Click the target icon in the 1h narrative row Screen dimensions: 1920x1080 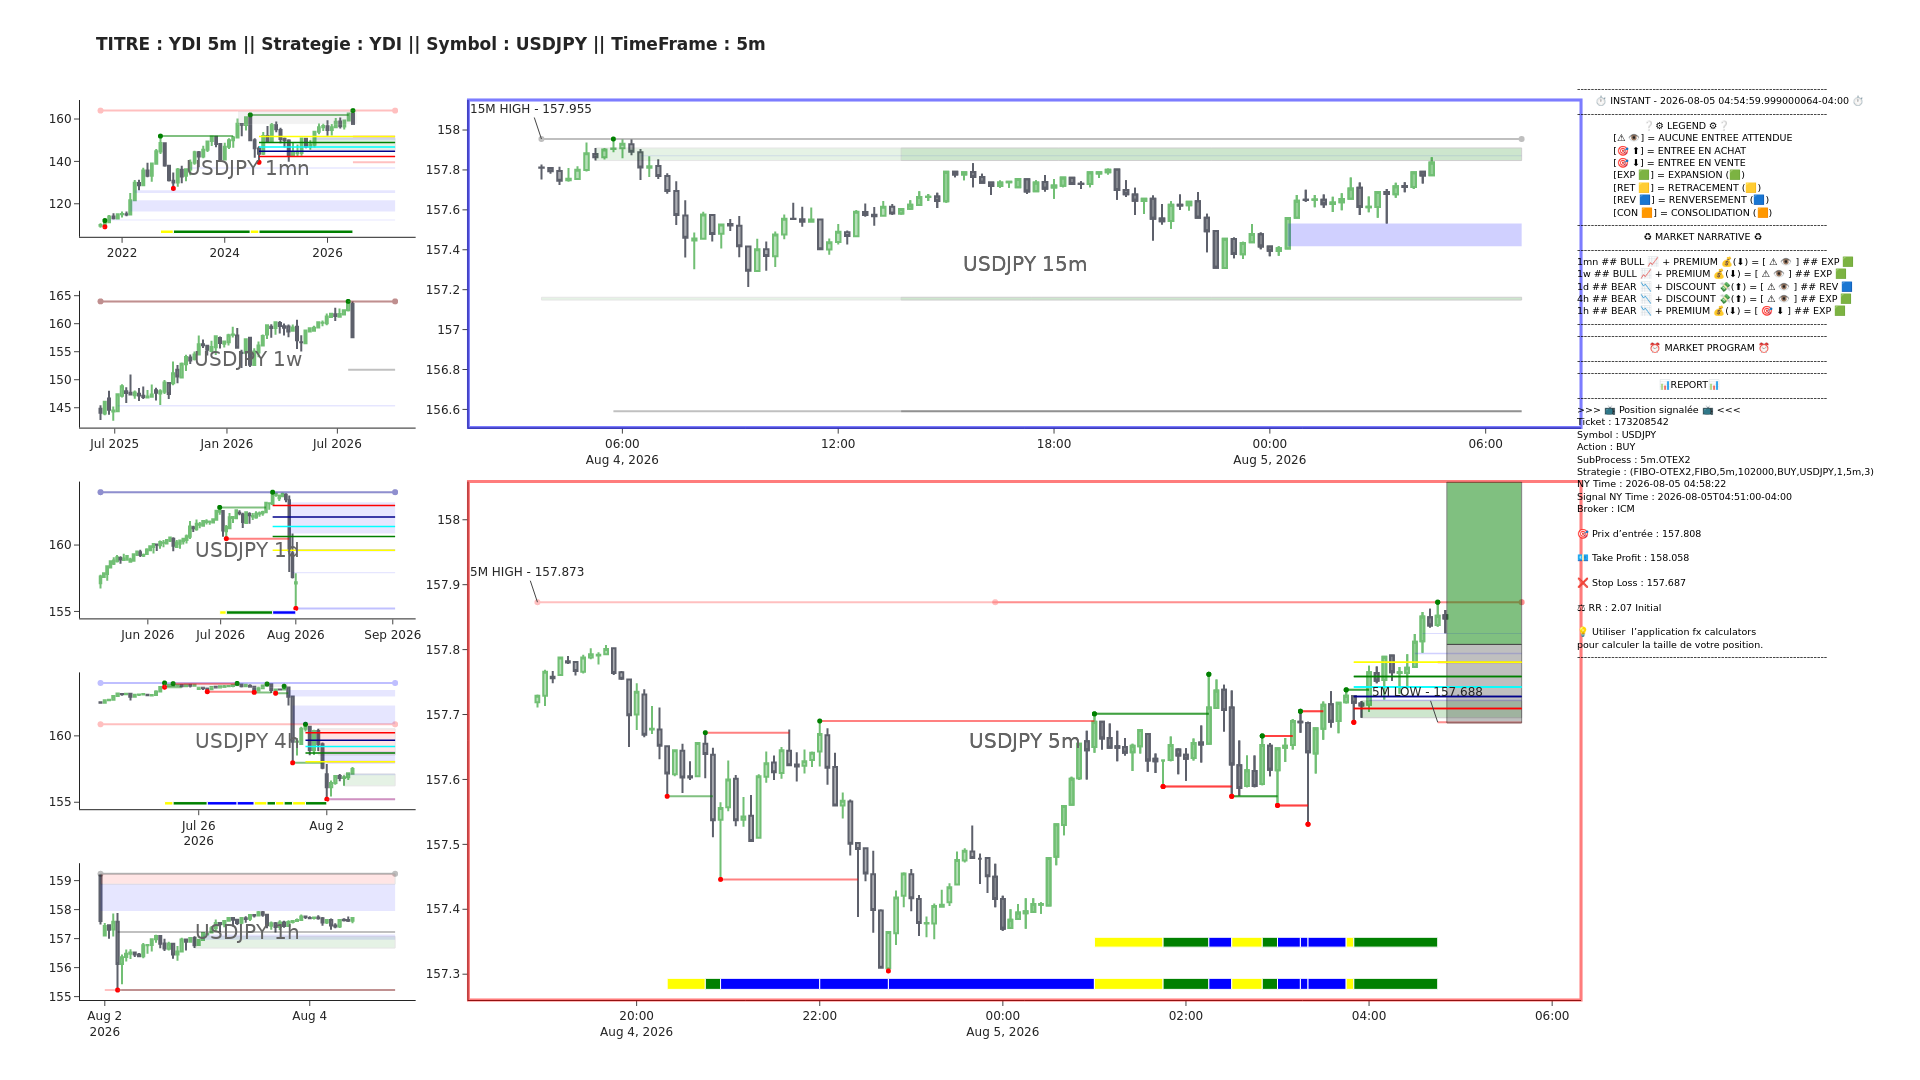pyautogui.click(x=1767, y=311)
